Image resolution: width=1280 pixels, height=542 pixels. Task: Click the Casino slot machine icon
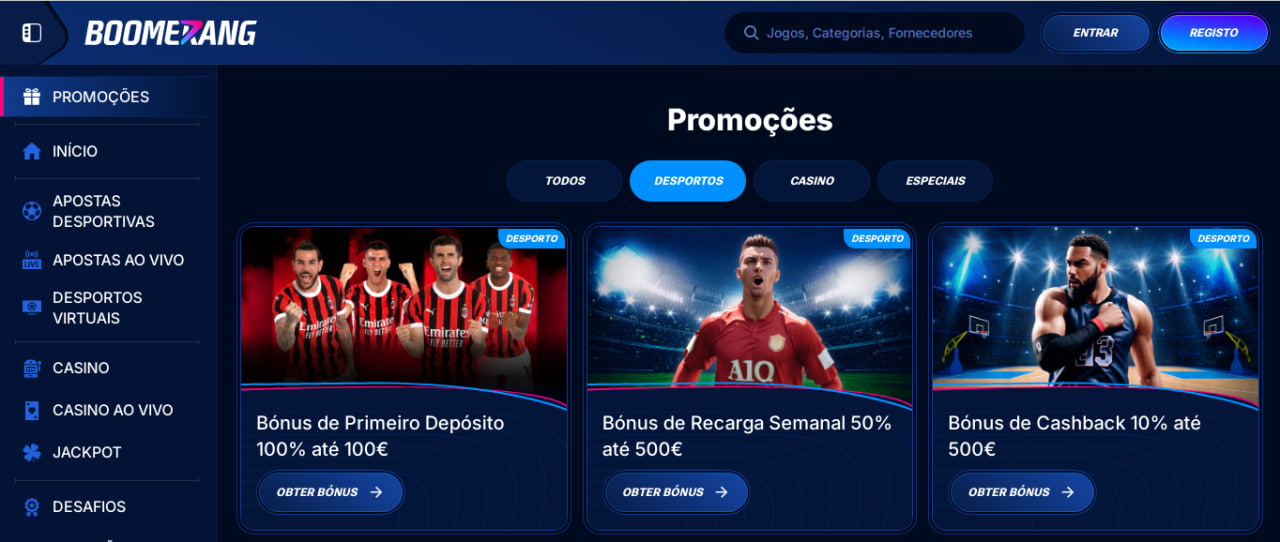pos(32,368)
